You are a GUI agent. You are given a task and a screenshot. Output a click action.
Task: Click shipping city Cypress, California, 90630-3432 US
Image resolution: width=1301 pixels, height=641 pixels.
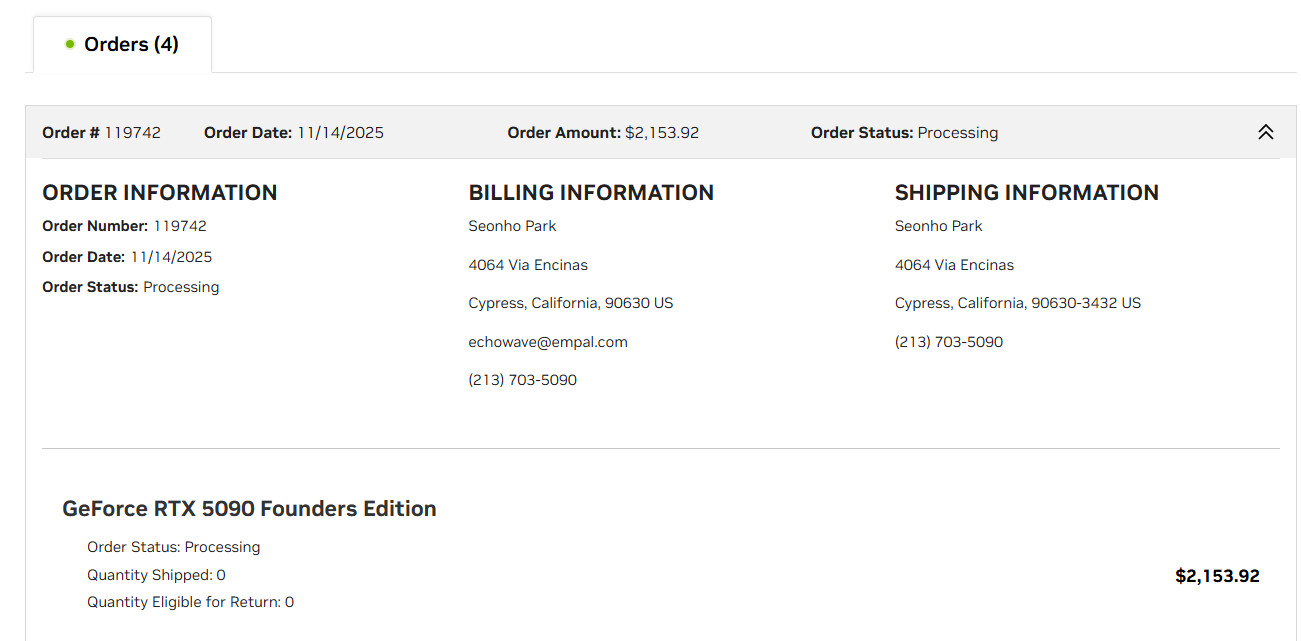1017,303
